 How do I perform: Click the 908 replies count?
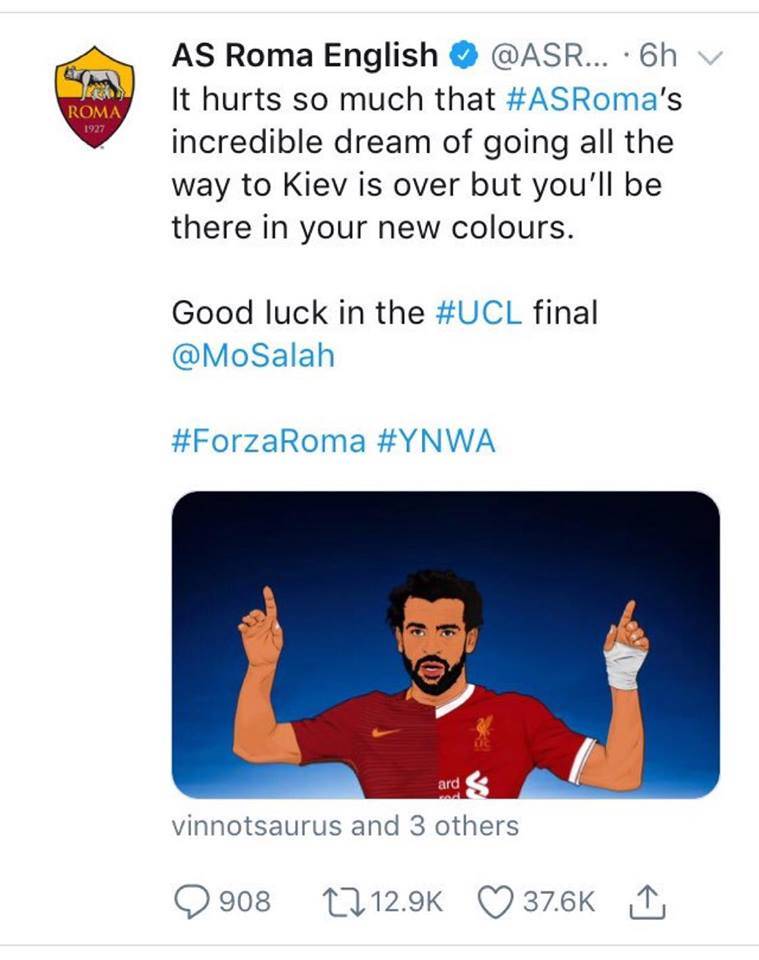(244, 902)
